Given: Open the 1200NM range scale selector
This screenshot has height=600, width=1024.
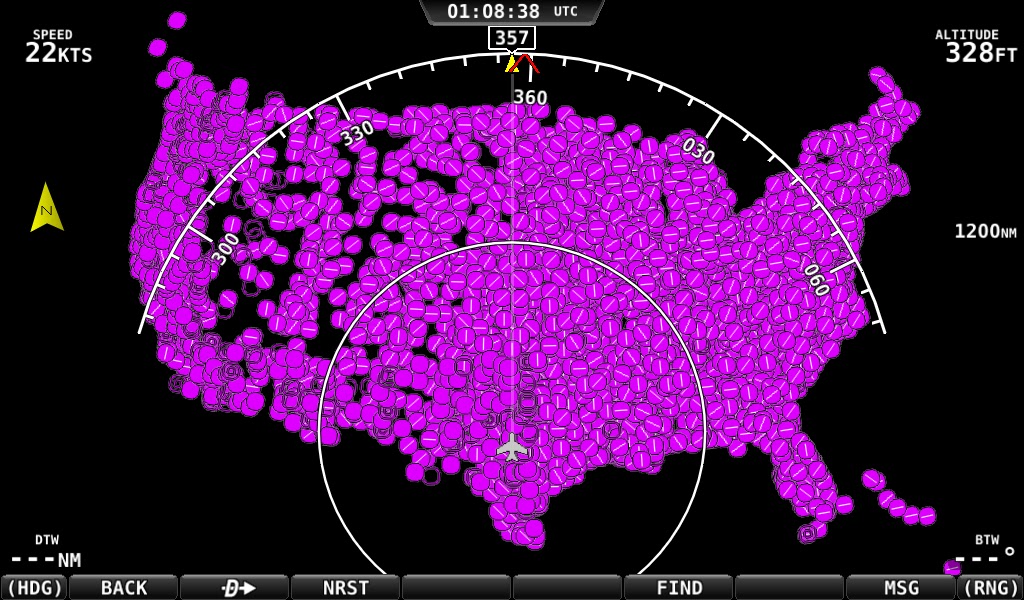Looking at the screenshot, I should tap(985, 231).
